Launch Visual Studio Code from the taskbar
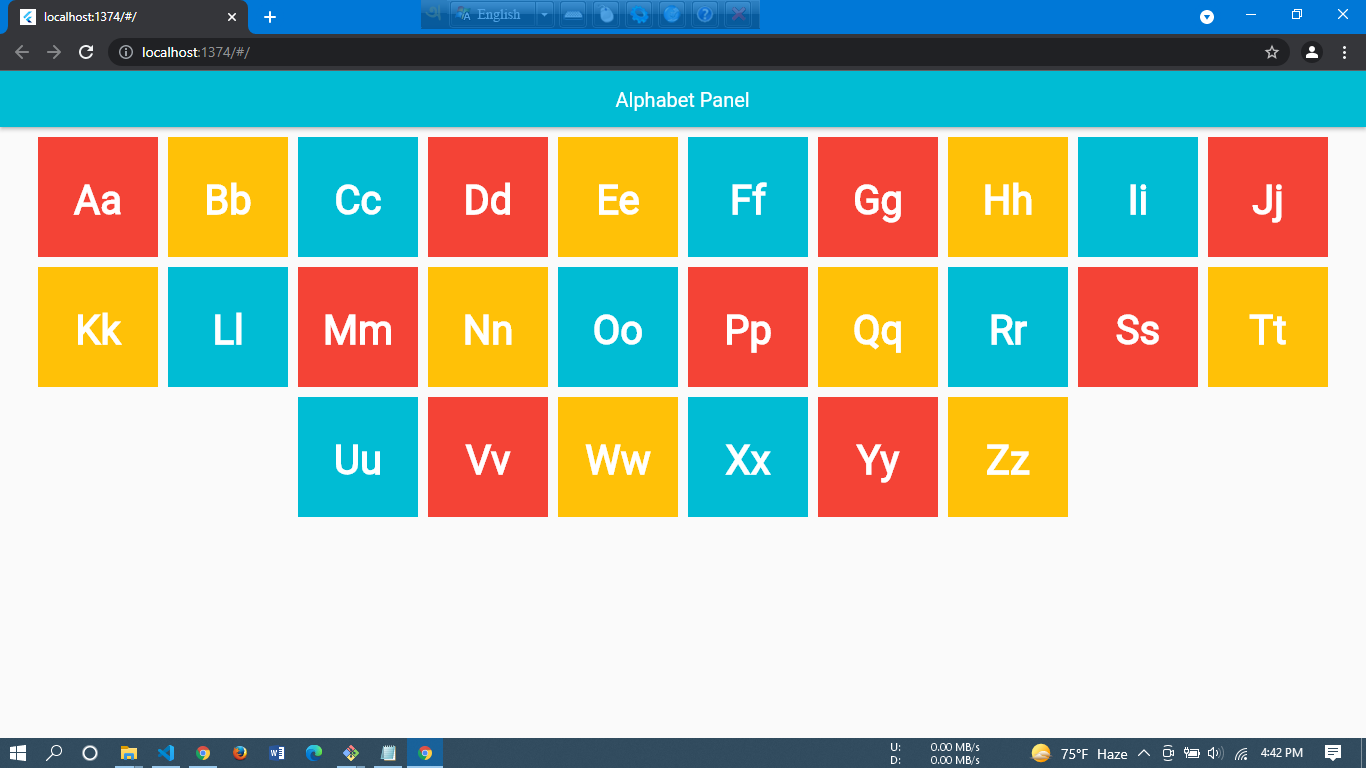Image resolution: width=1366 pixels, height=768 pixels. click(166, 753)
